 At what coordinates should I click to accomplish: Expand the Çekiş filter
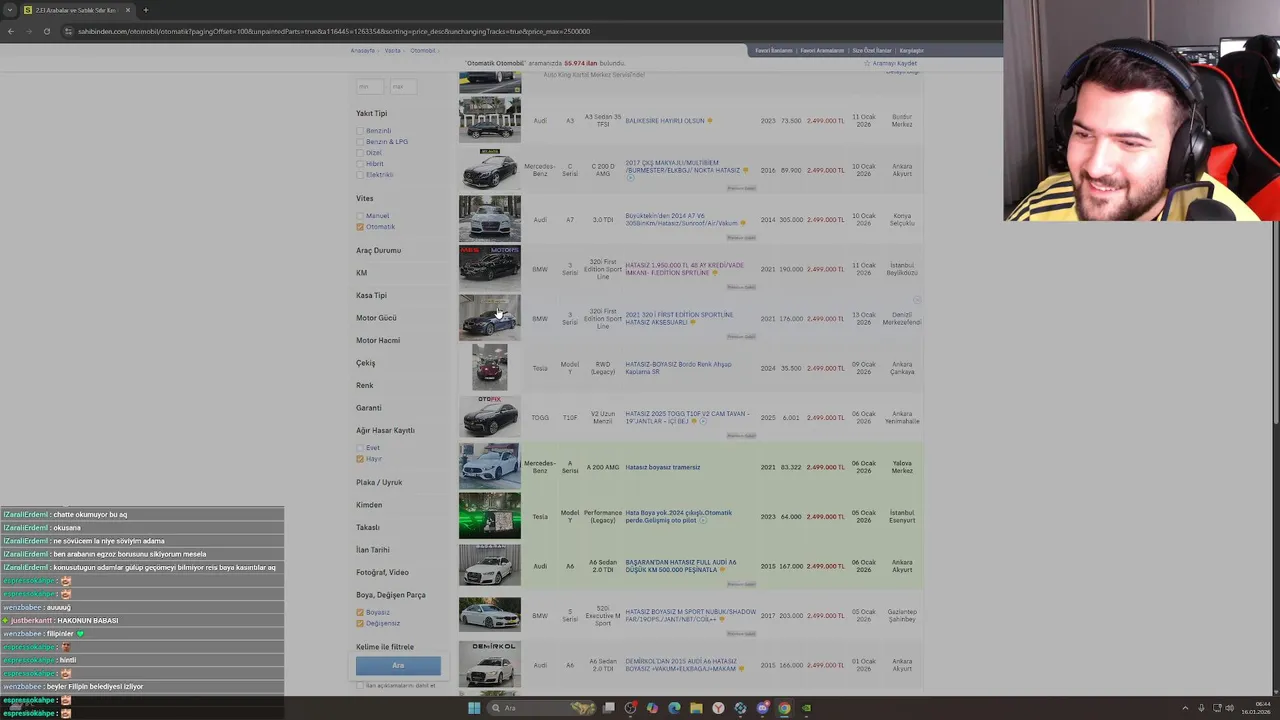[366, 363]
